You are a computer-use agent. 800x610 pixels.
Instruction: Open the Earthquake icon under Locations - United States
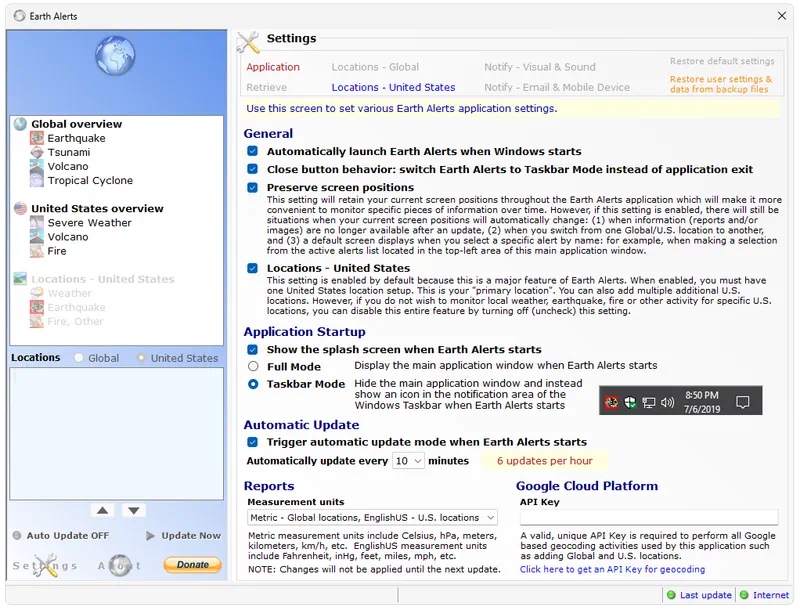pyautogui.click(x=37, y=307)
